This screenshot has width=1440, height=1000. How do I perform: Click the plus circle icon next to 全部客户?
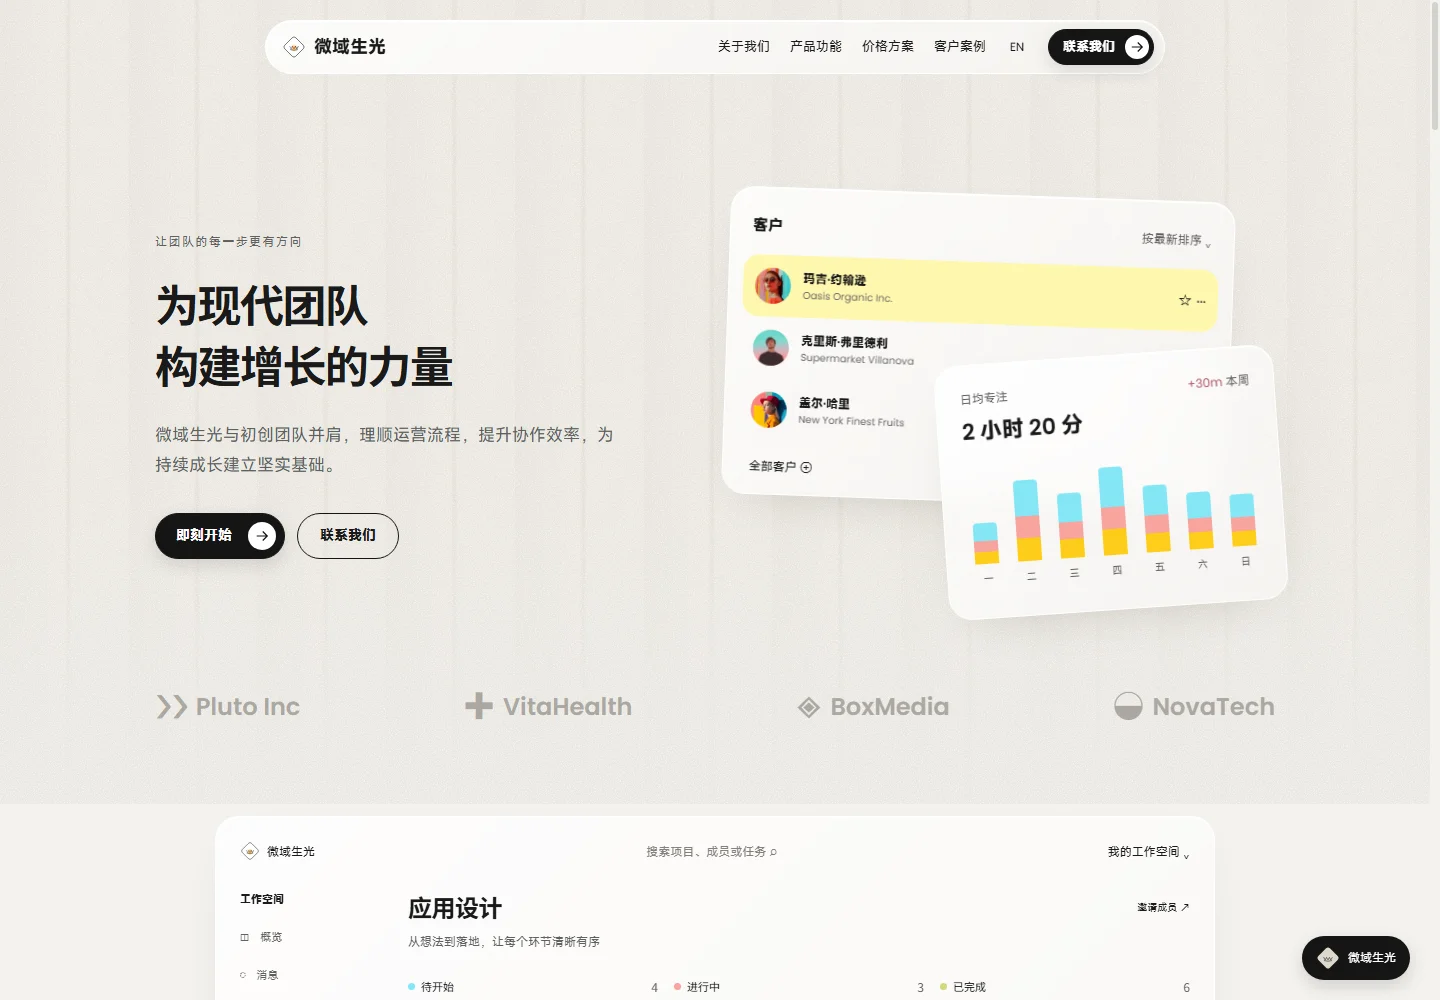tap(806, 467)
